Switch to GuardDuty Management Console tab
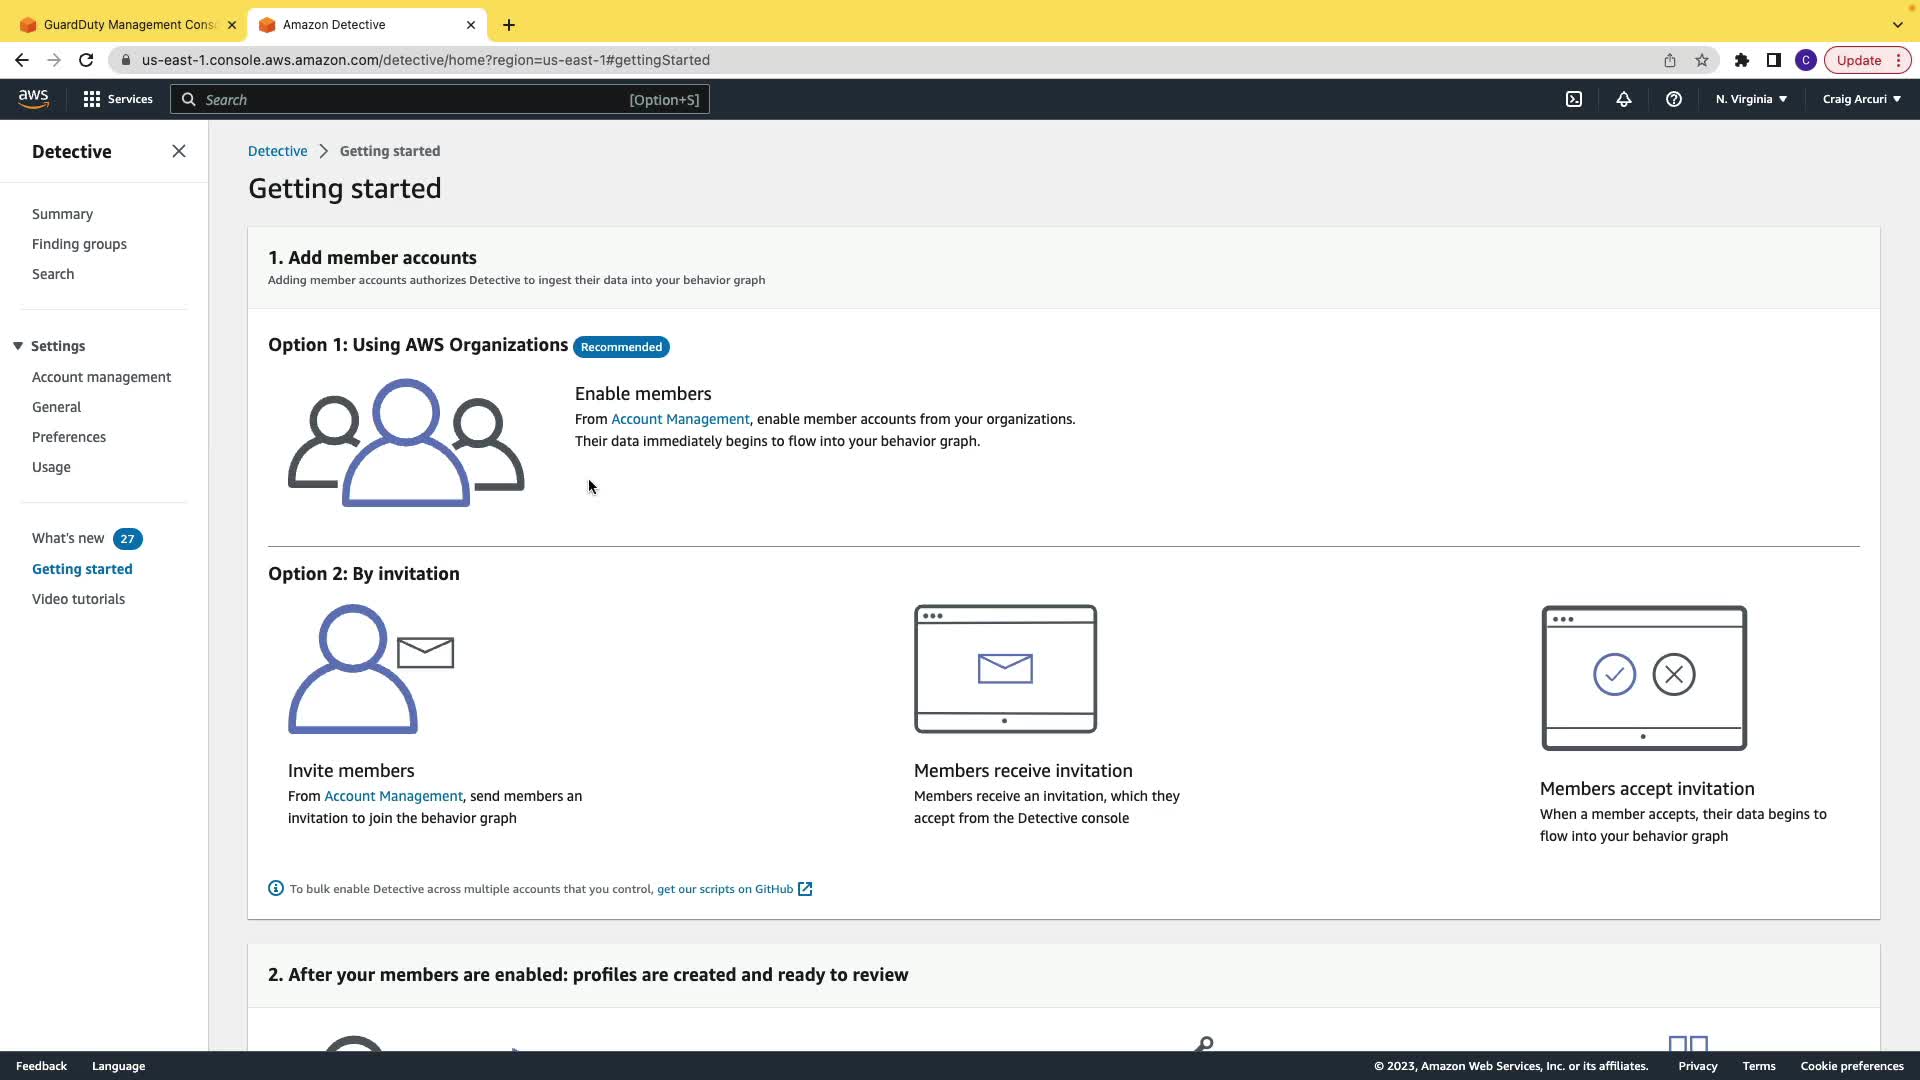The height and width of the screenshot is (1080, 1920). [128, 24]
